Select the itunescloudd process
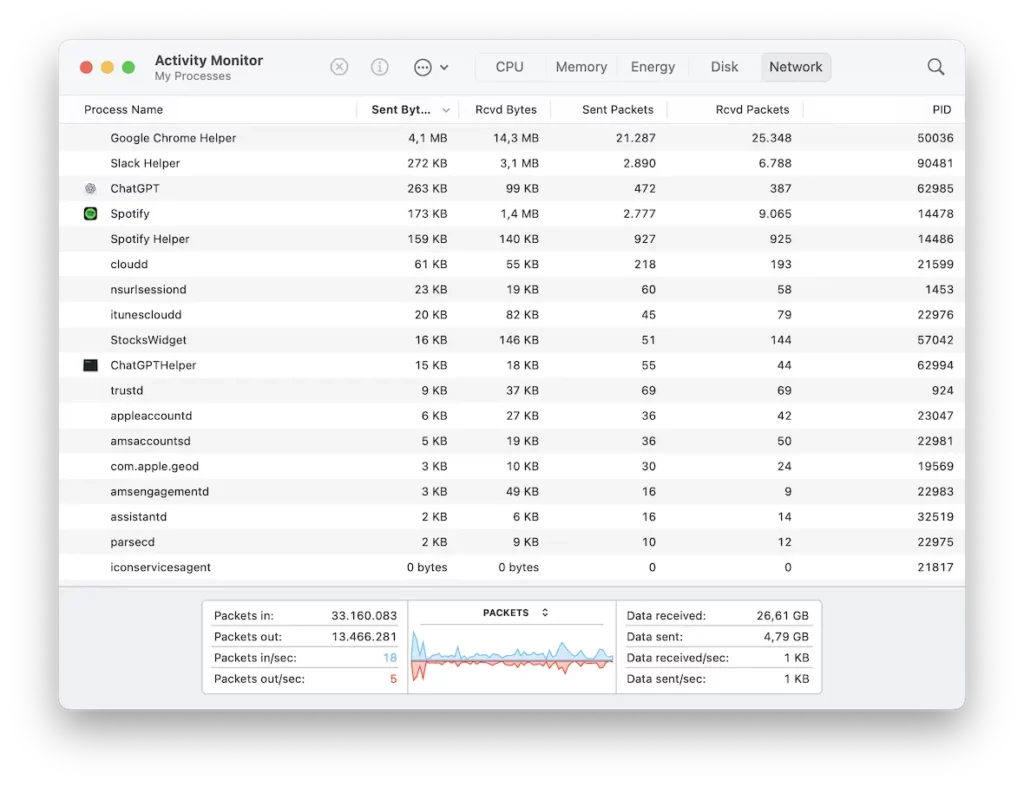 coord(146,315)
